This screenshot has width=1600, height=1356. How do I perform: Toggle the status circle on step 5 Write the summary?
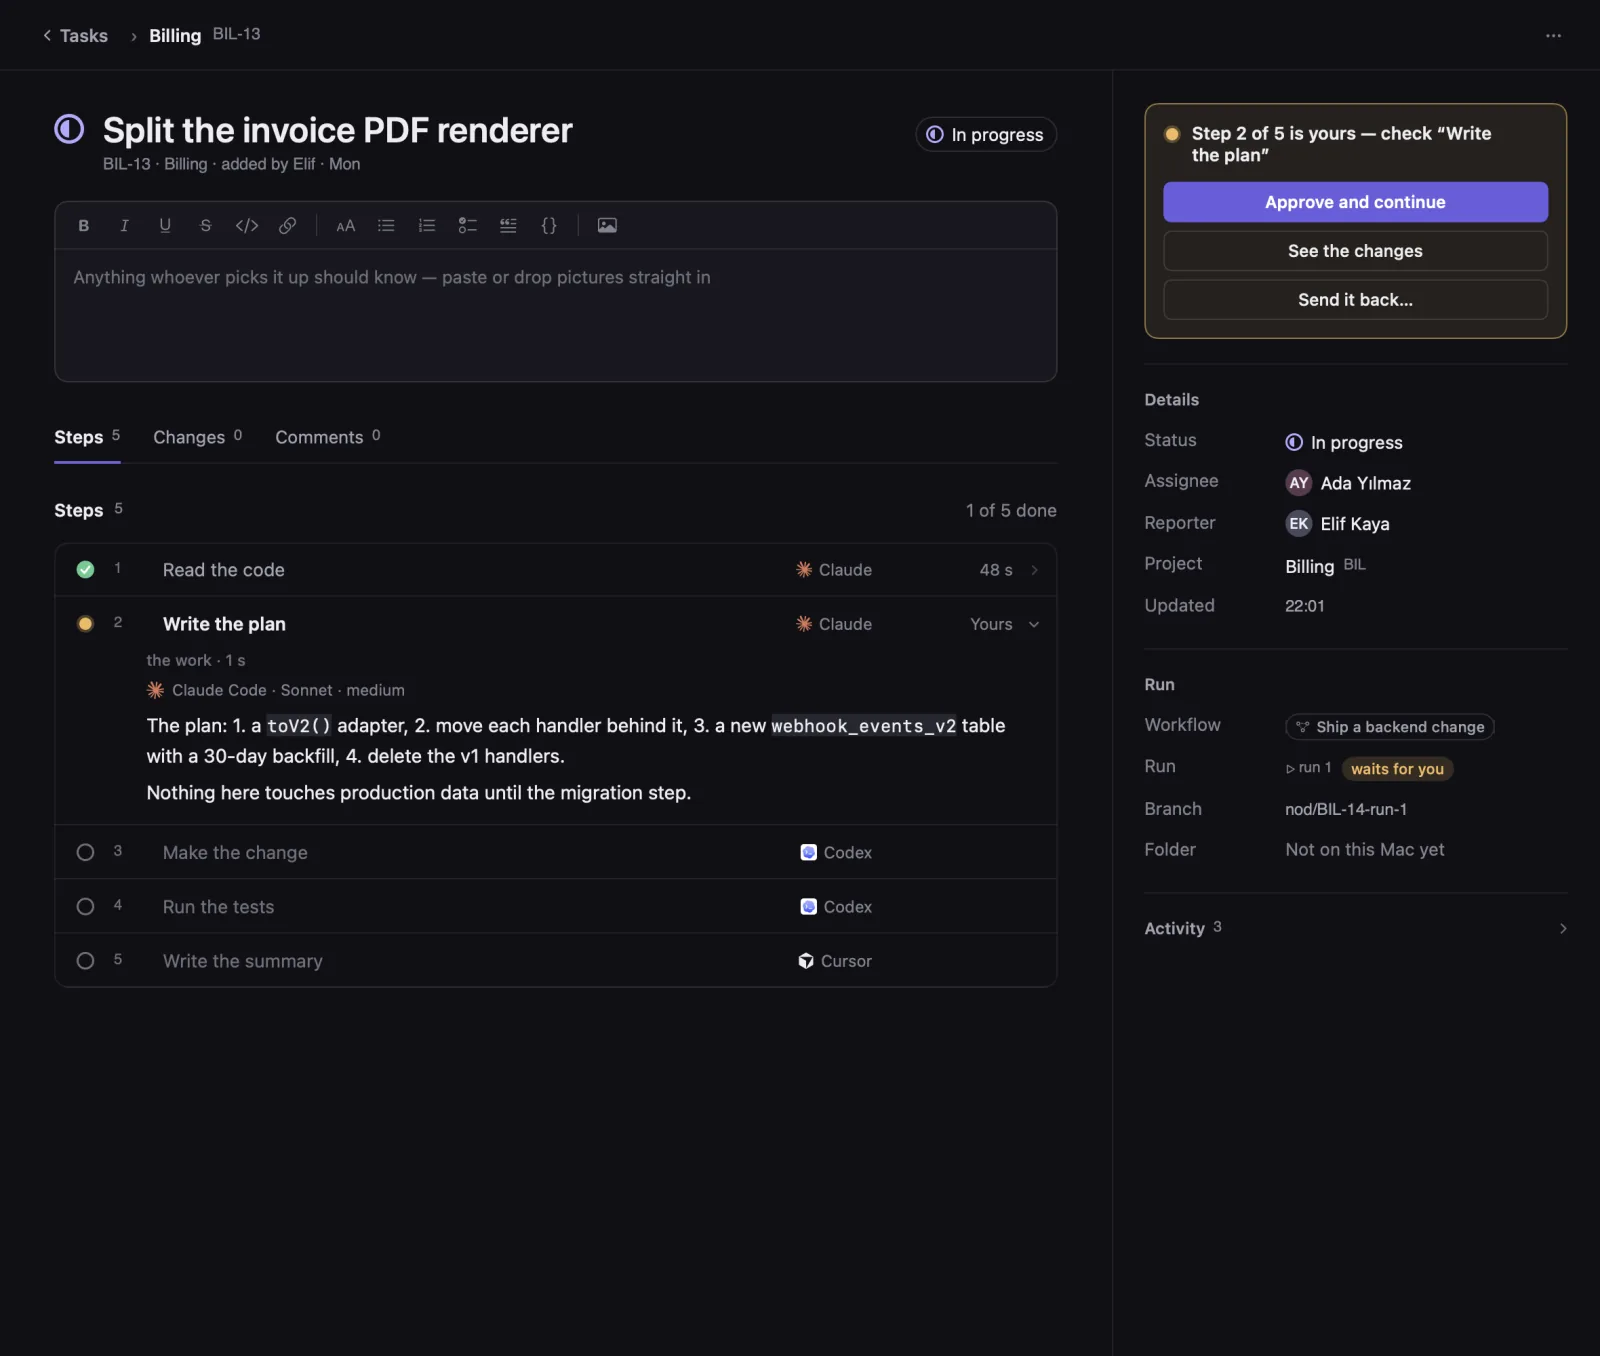(86, 960)
